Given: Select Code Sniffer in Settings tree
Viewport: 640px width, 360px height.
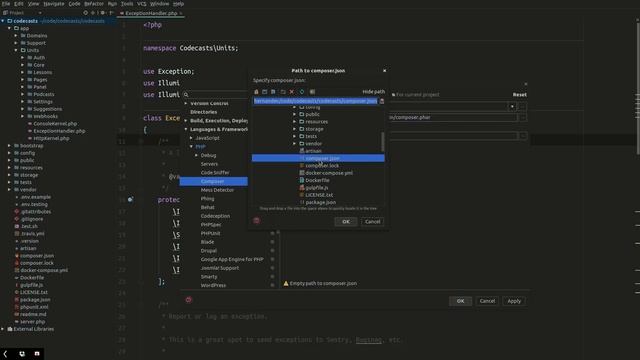Looking at the screenshot, I should coord(215,173).
